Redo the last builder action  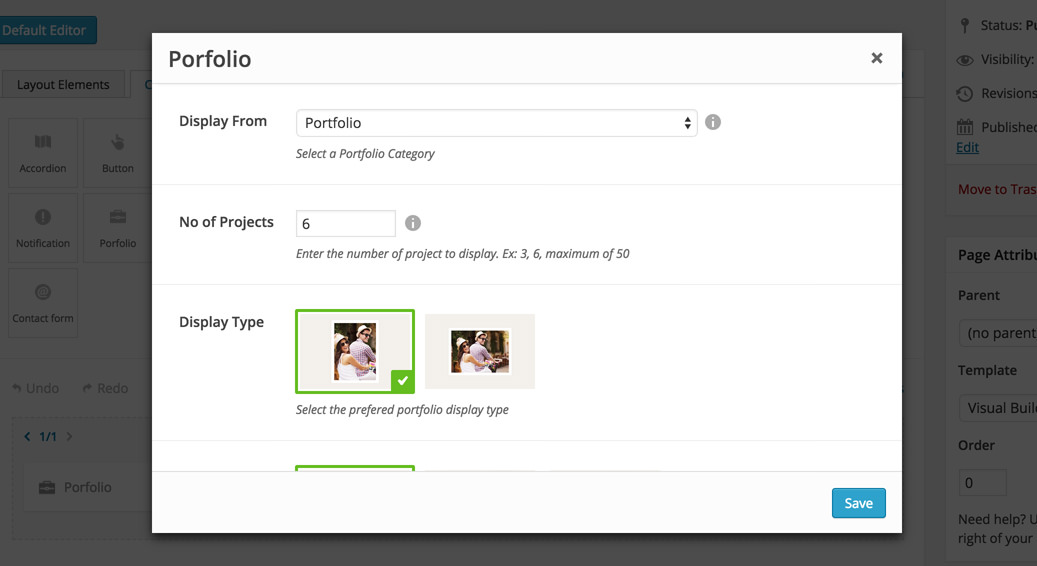(x=105, y=388)
